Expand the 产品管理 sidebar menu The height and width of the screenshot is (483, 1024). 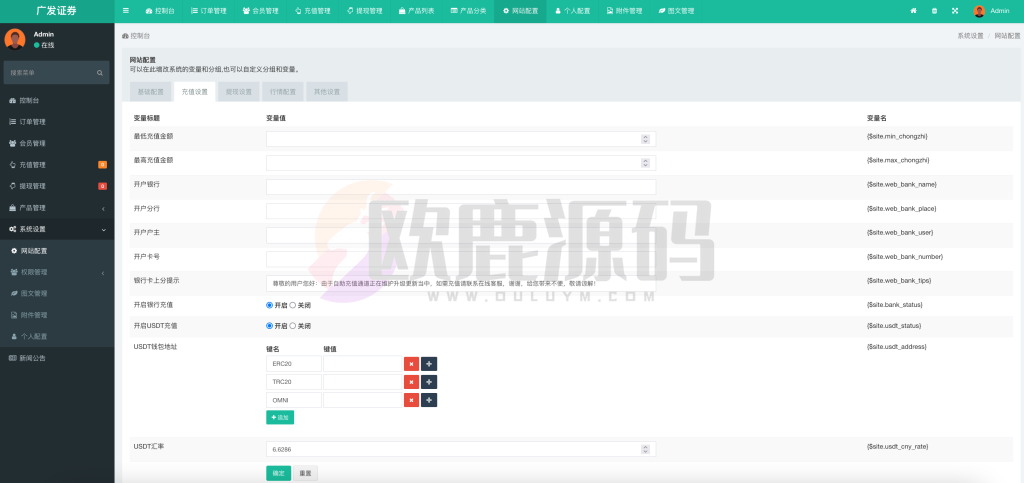(57, 208)
